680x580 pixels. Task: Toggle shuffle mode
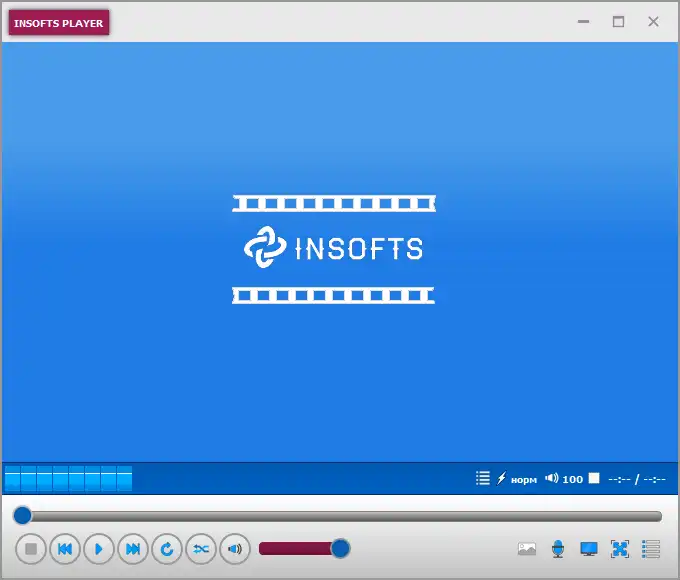point(201,549)
